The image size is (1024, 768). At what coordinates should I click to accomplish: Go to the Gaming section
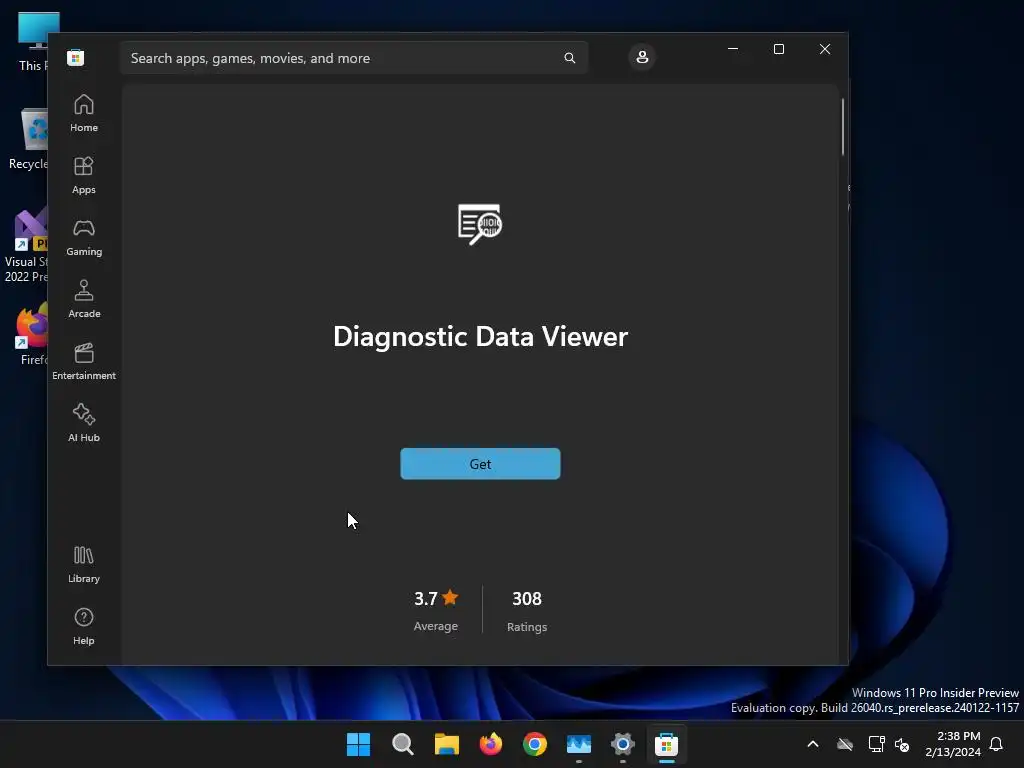pos(84,238)
